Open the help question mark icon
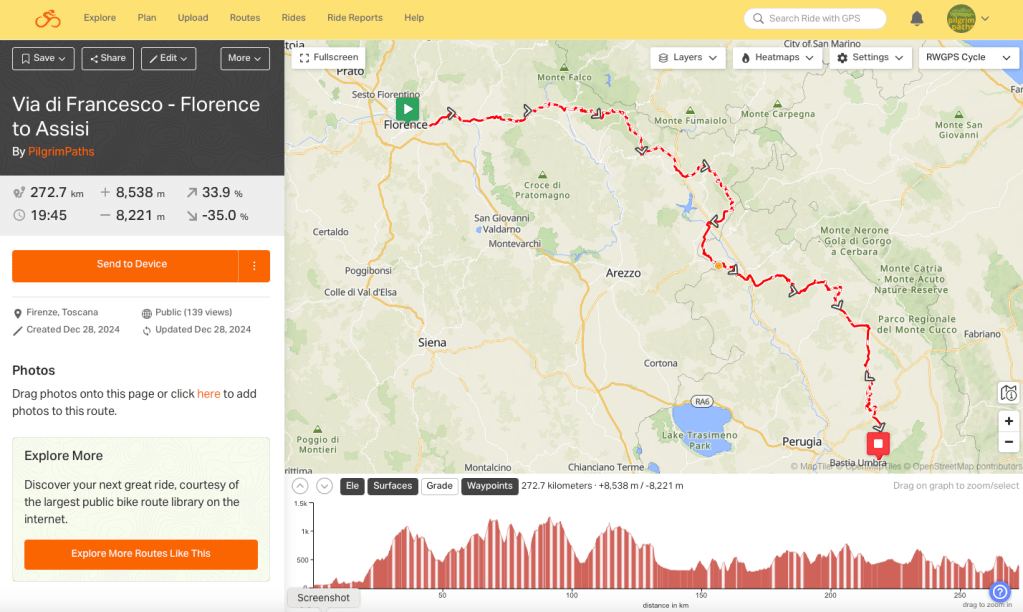The image size is (1023, 612). 999,592
